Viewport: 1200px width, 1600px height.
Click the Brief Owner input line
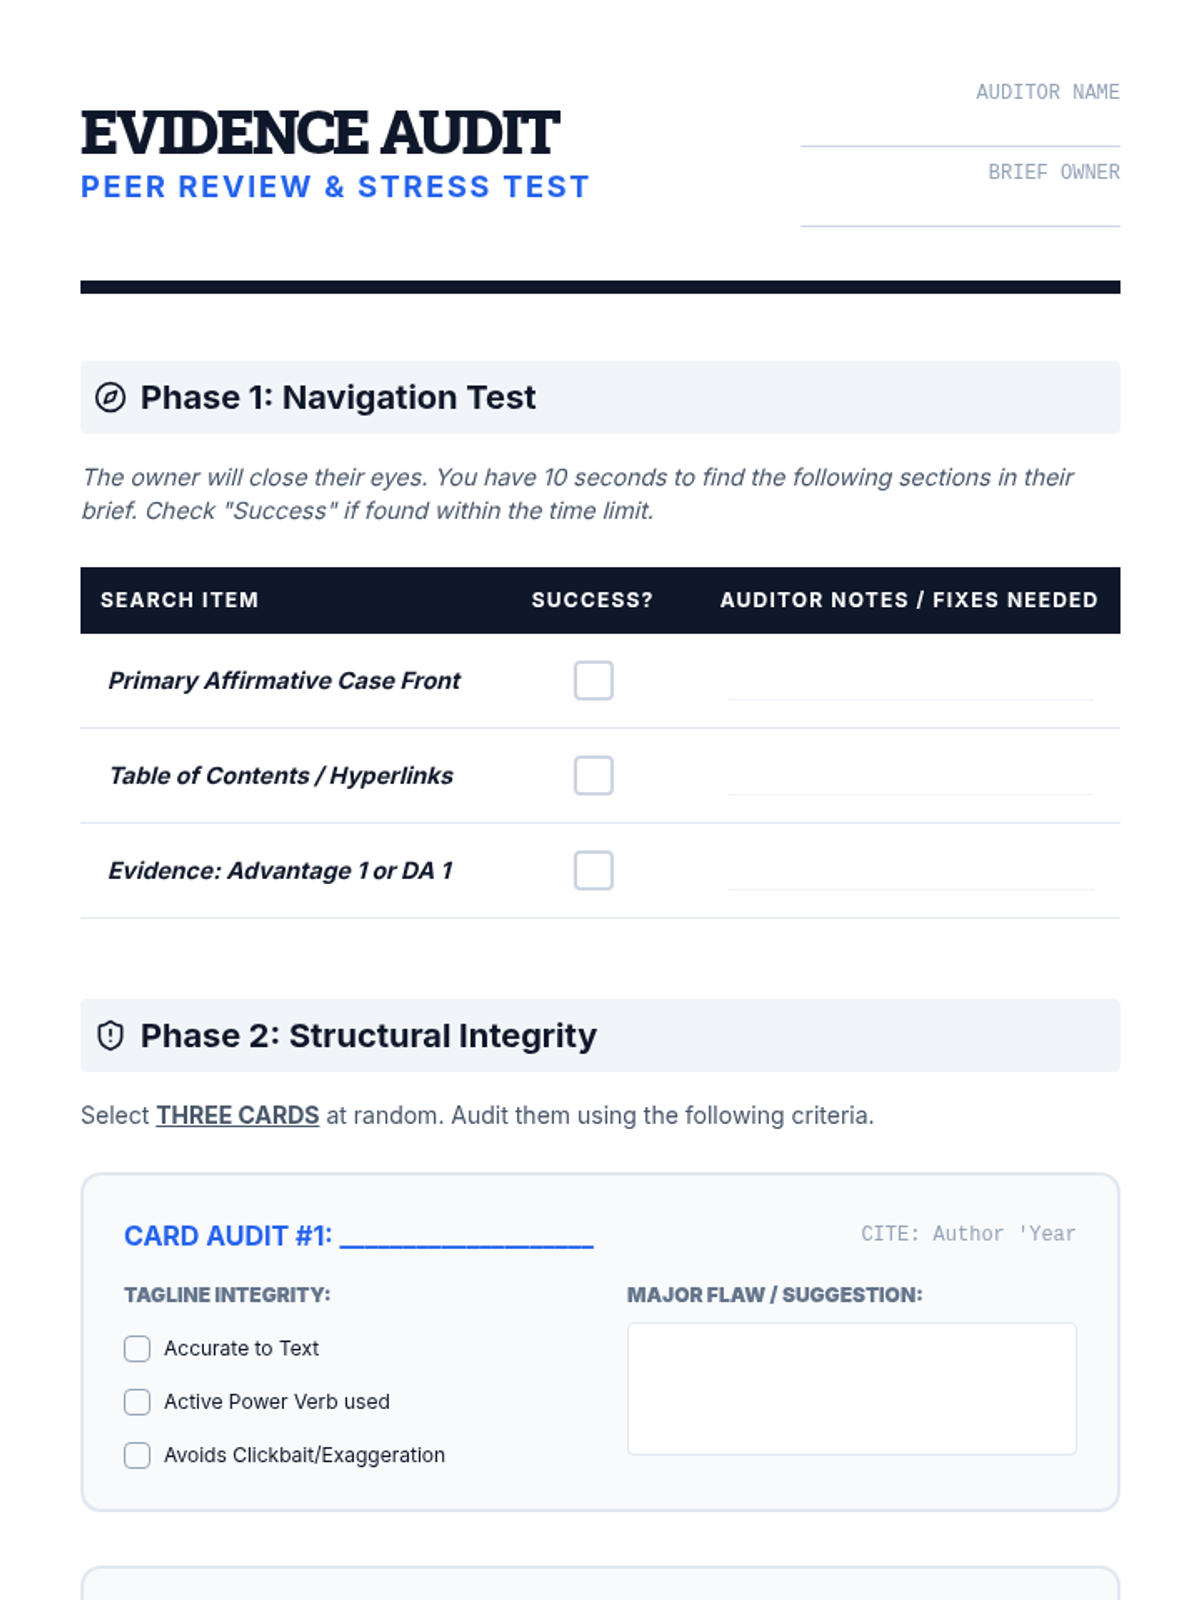point(959,210)
